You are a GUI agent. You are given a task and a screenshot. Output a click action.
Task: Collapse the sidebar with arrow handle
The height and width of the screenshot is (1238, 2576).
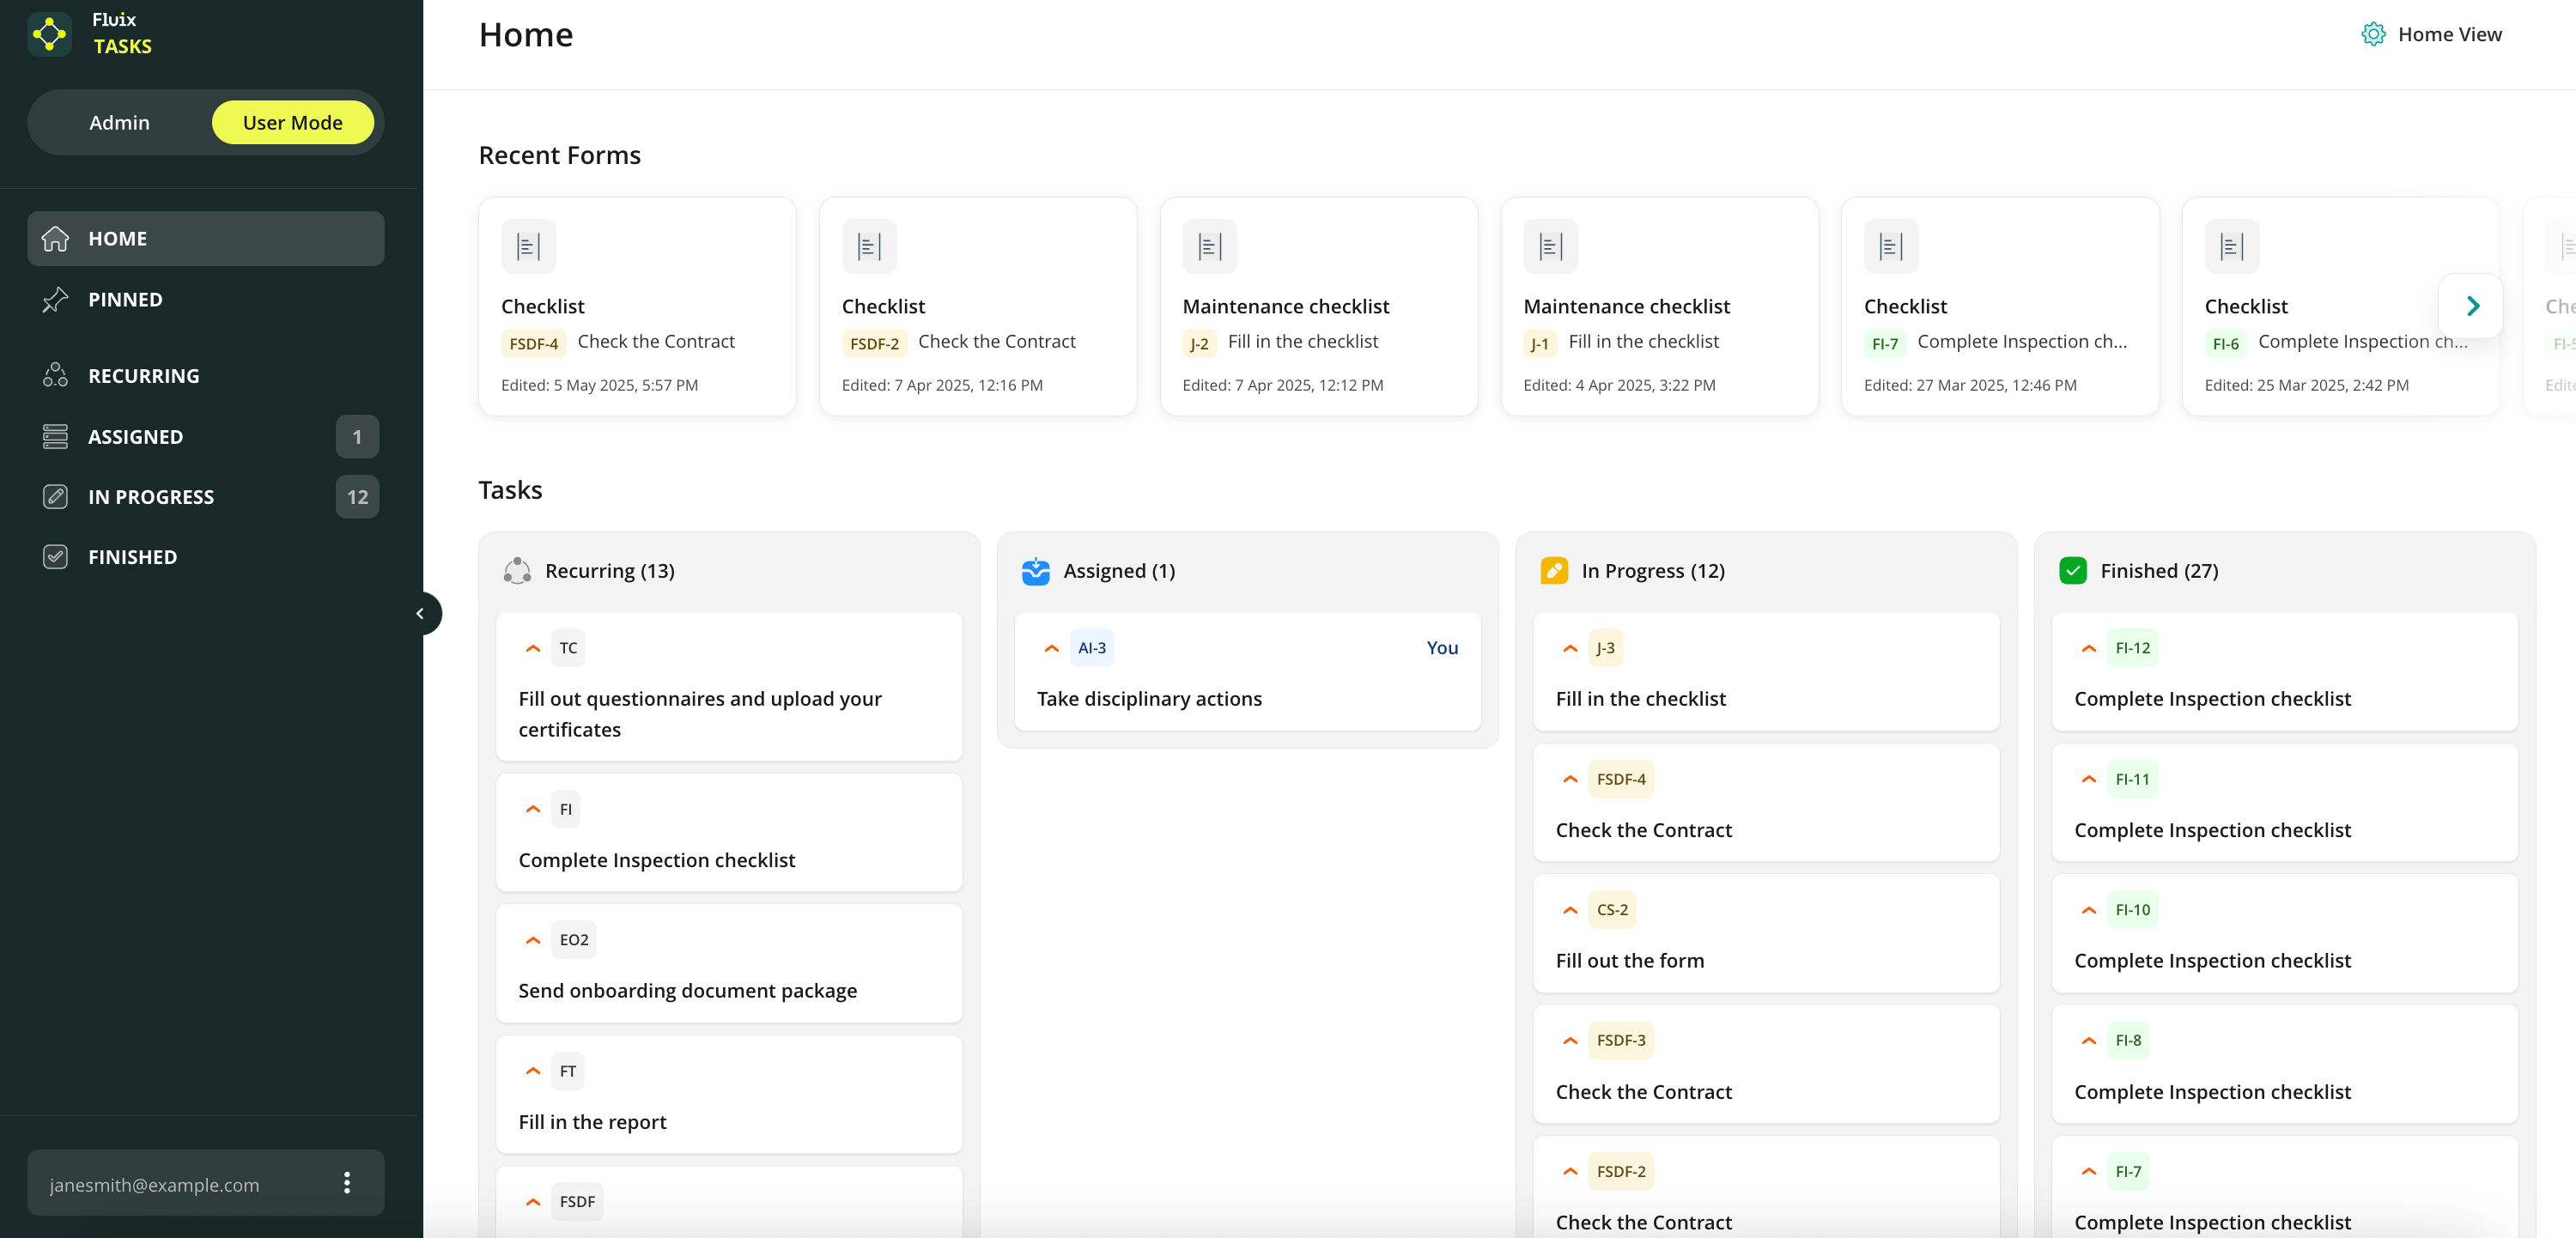[x=421, y=613]
